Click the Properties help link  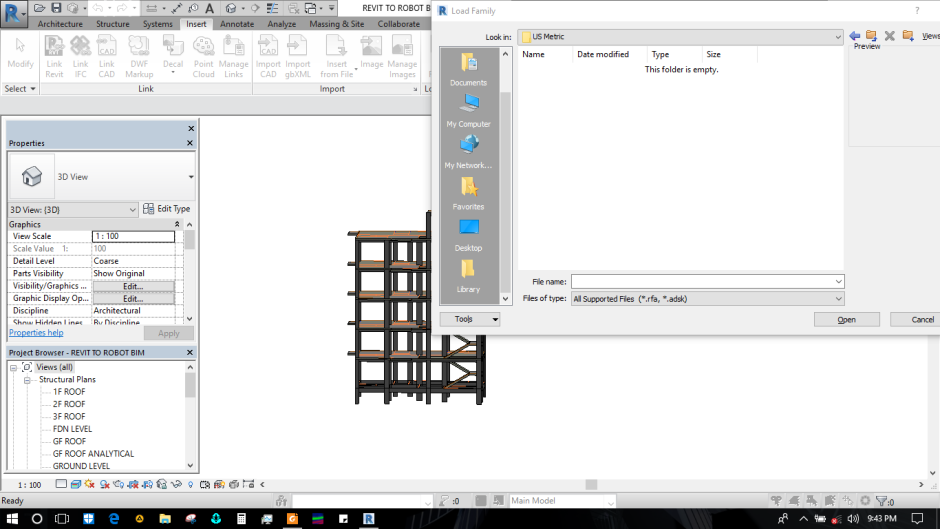36,333
